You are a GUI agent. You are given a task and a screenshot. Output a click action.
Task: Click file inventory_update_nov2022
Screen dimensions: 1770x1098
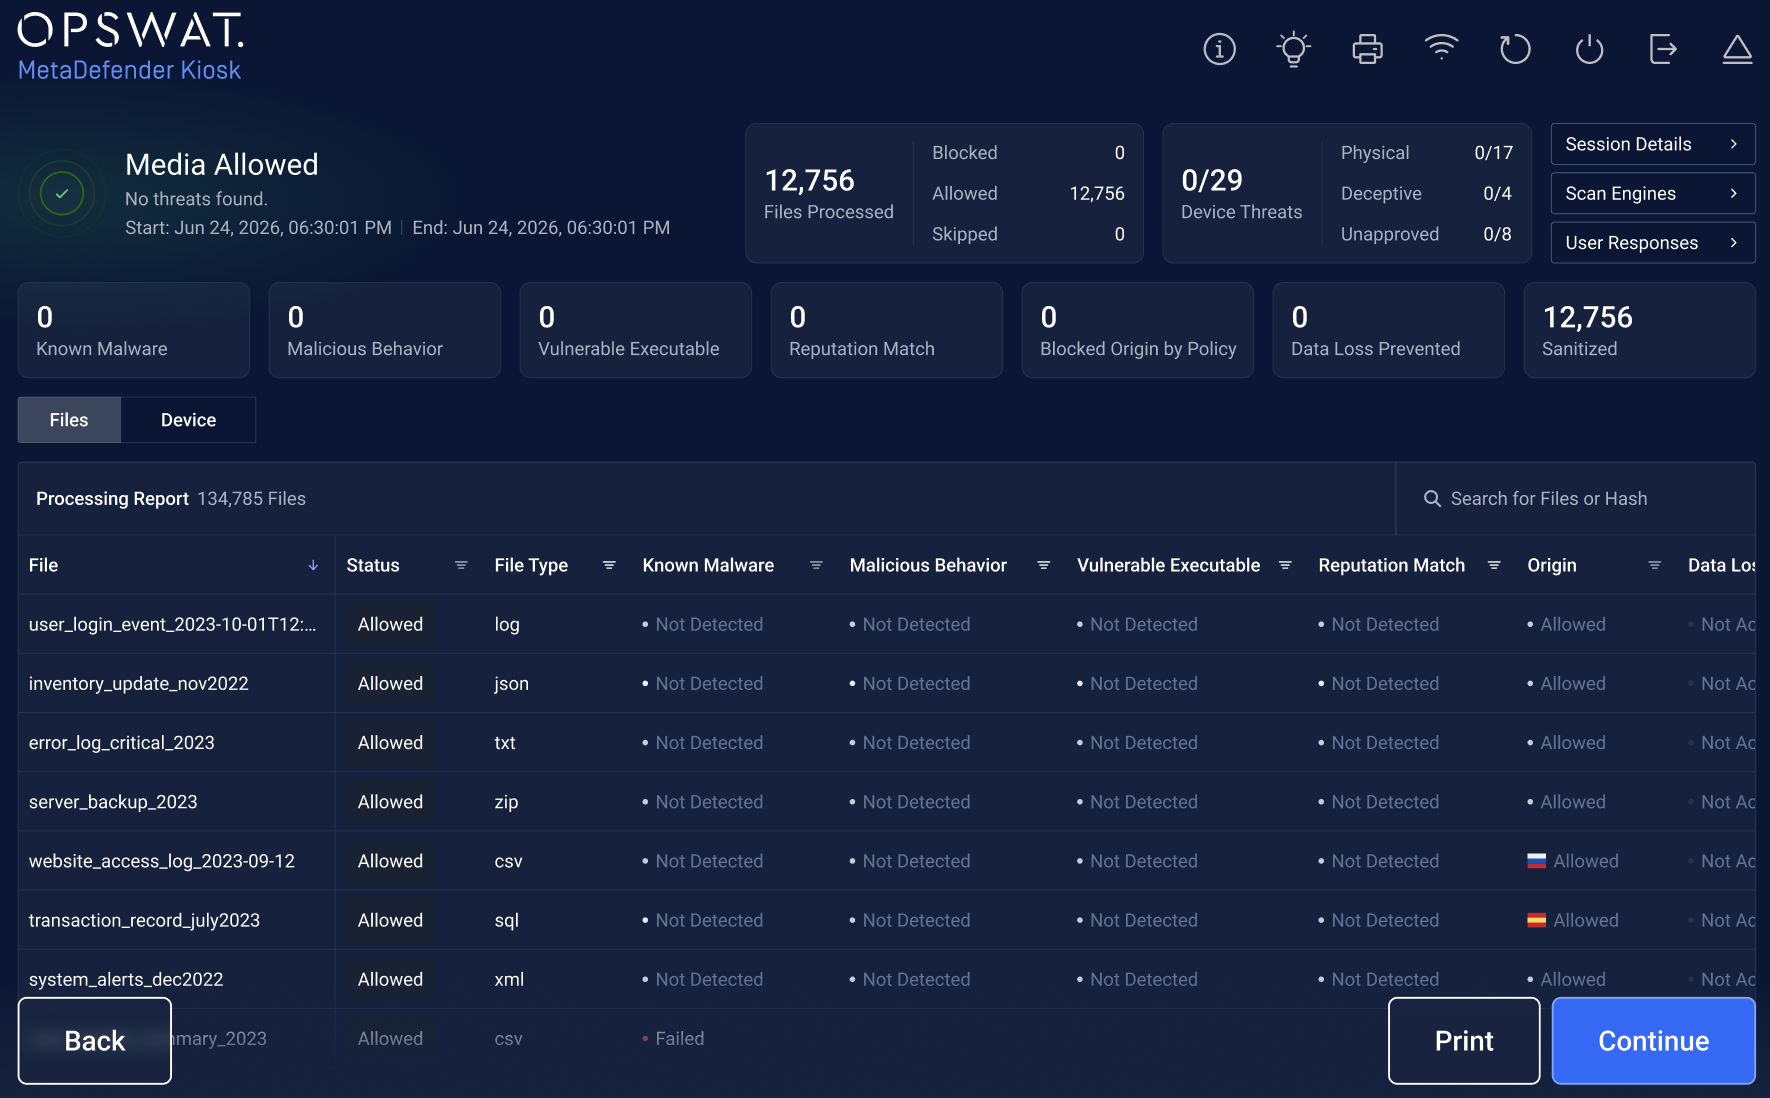(138, 683)
